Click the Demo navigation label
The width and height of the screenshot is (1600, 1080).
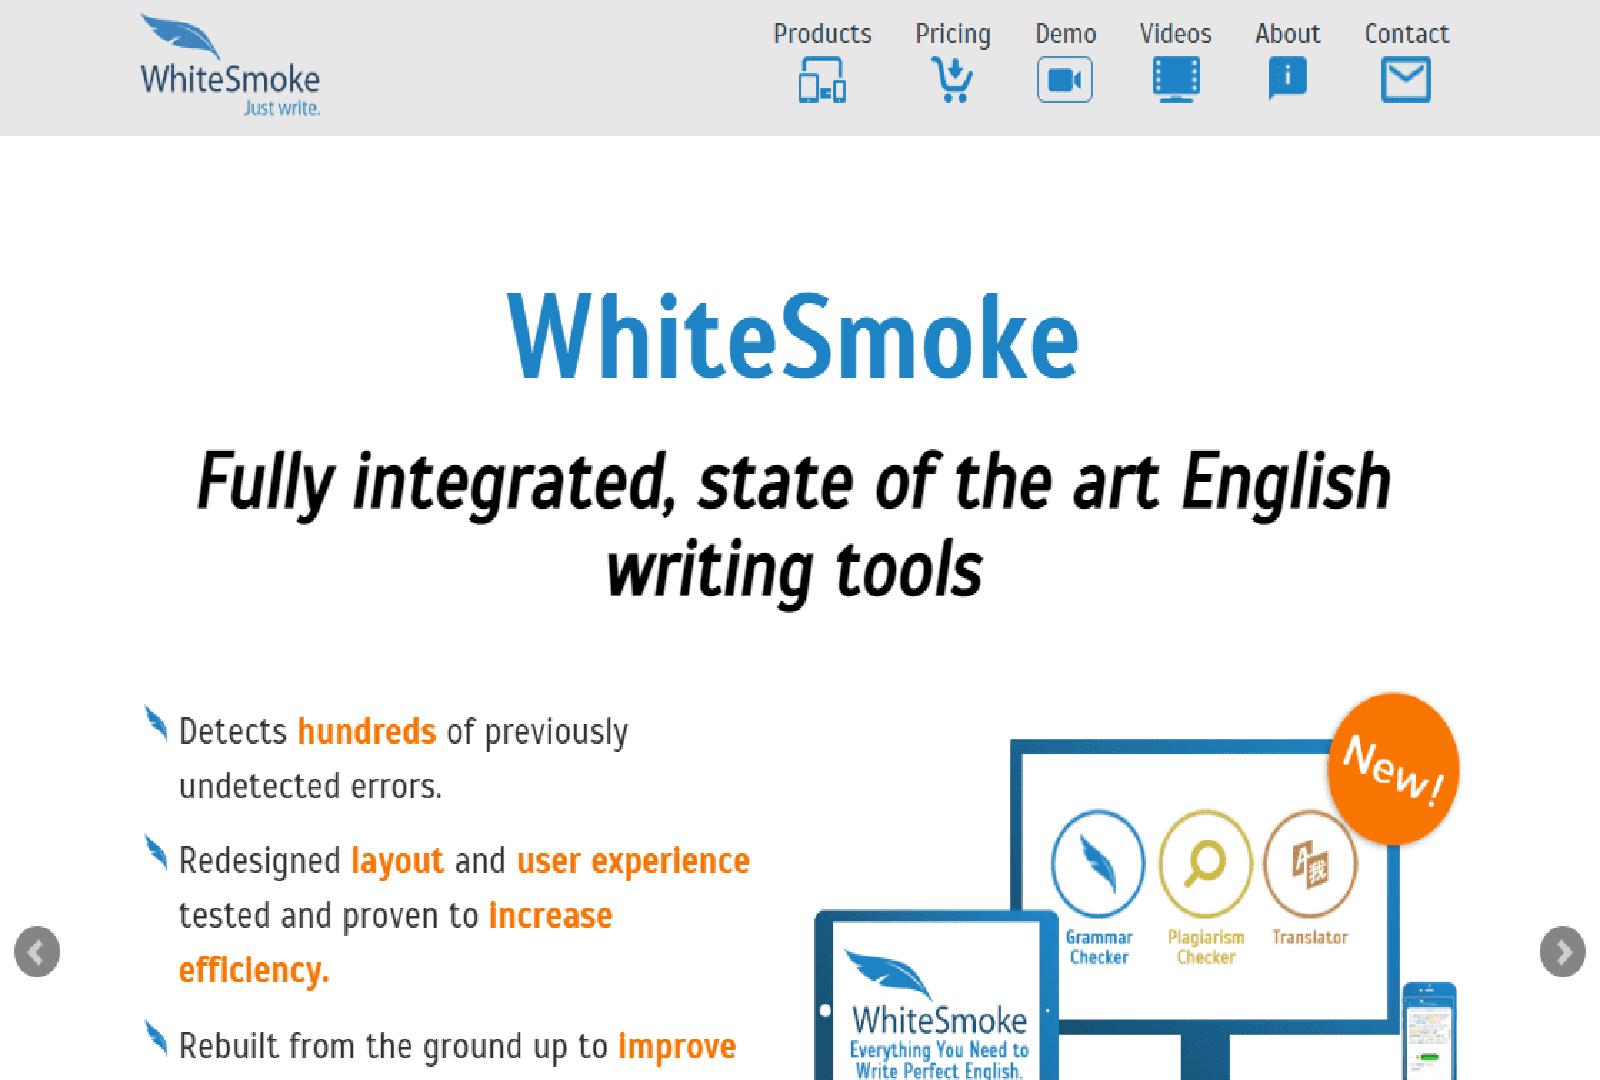tap(1064, 33)
